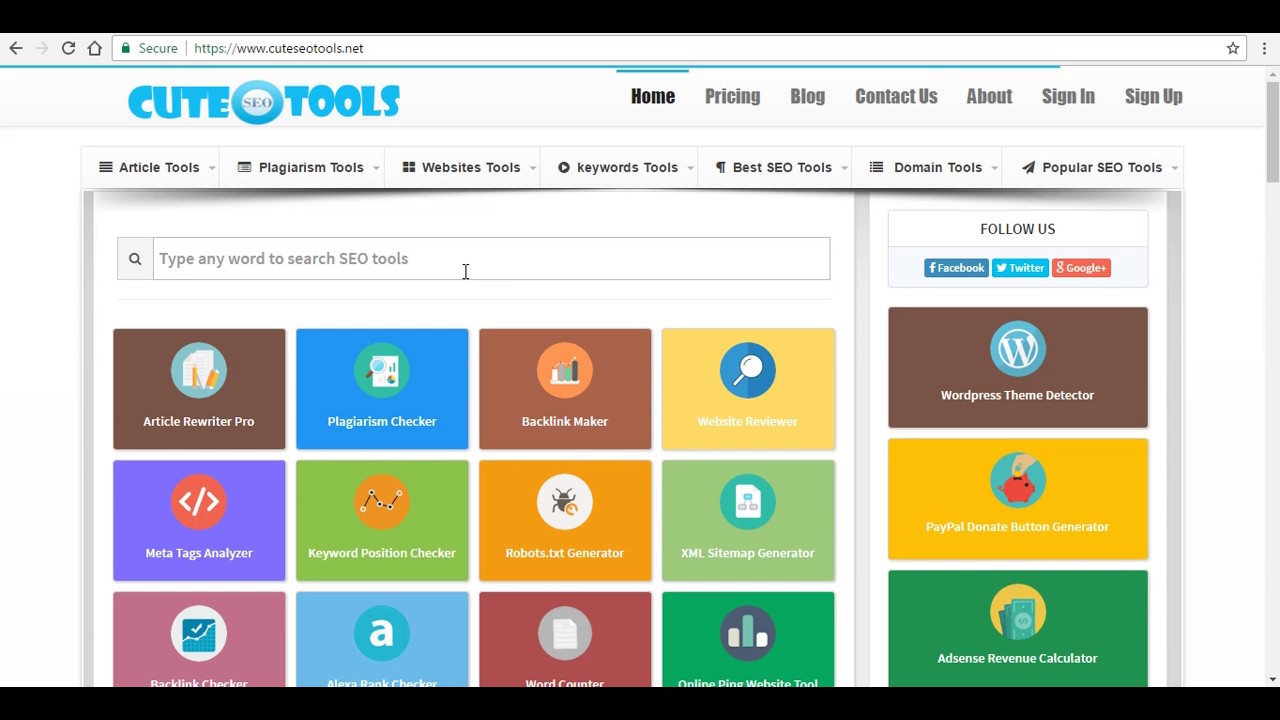Open the Backlink Checker chart icon

coord(199,634)
